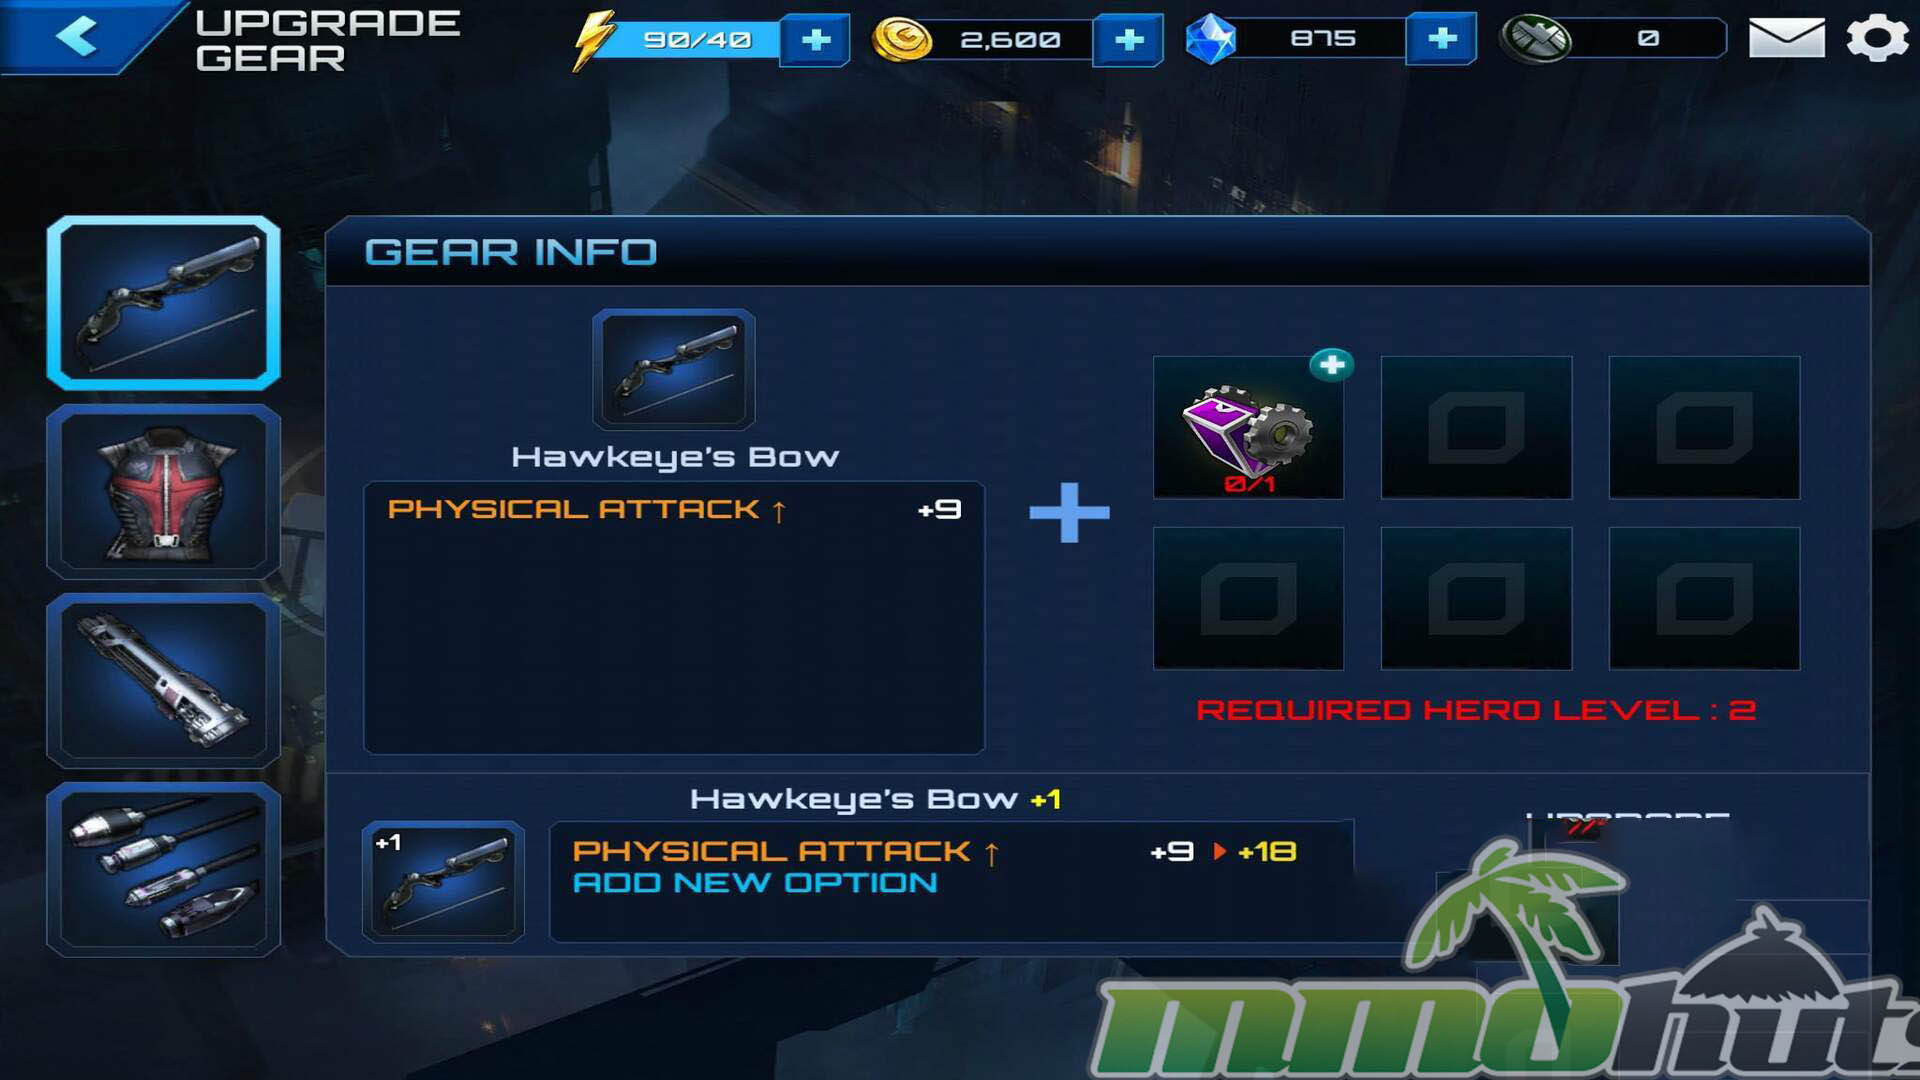This screenshot has height=1080, width=1920.
Task: Select the red chest armor gear slot
Action: (x=163, y=492)
